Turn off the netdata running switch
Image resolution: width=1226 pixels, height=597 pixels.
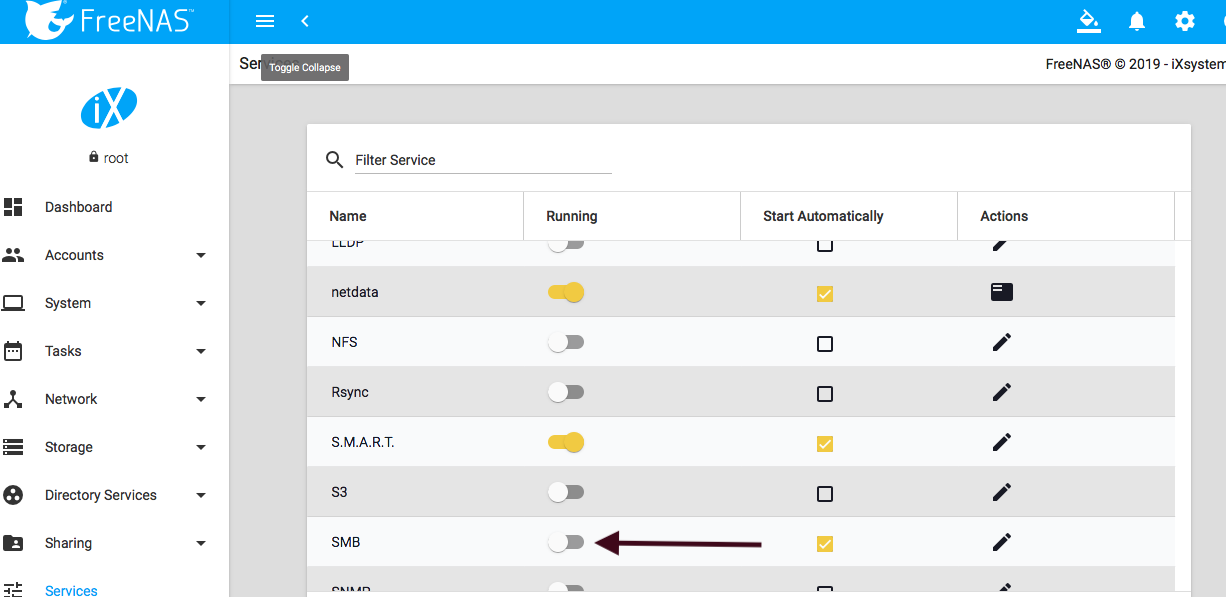click(x=566, y=292)
